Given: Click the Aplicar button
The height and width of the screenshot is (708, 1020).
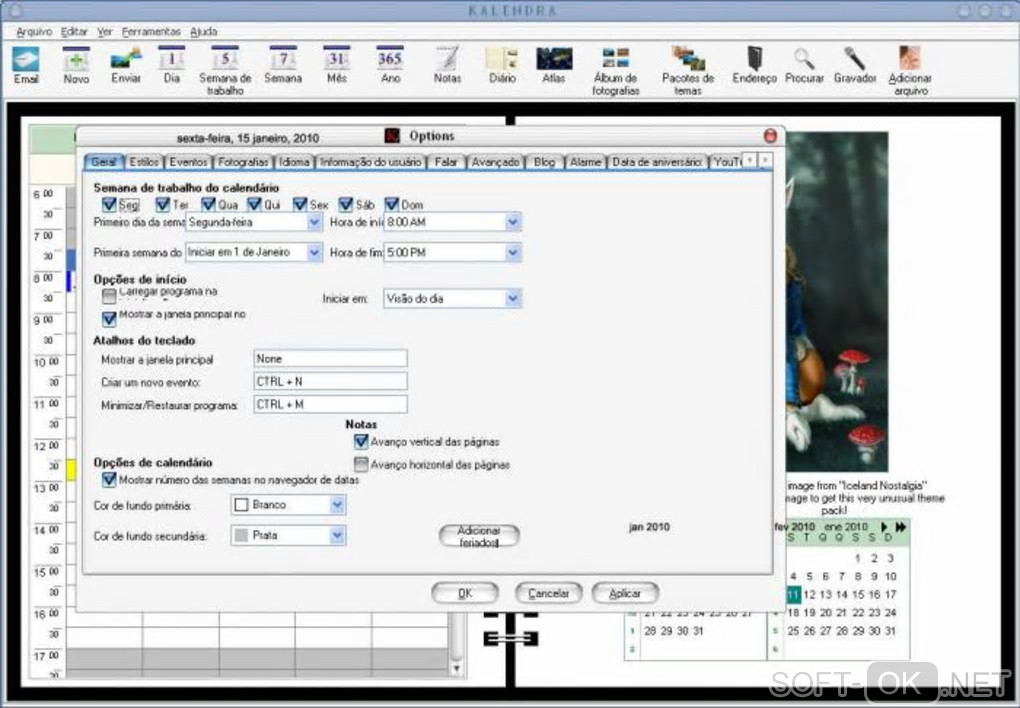Looking at the screenshot, I should click(x=625, y=593).
